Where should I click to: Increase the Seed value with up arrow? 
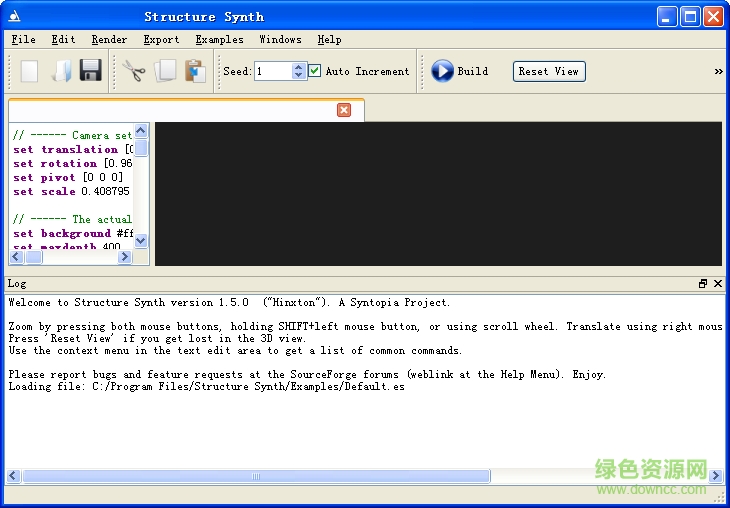click(x=298, y=67)
